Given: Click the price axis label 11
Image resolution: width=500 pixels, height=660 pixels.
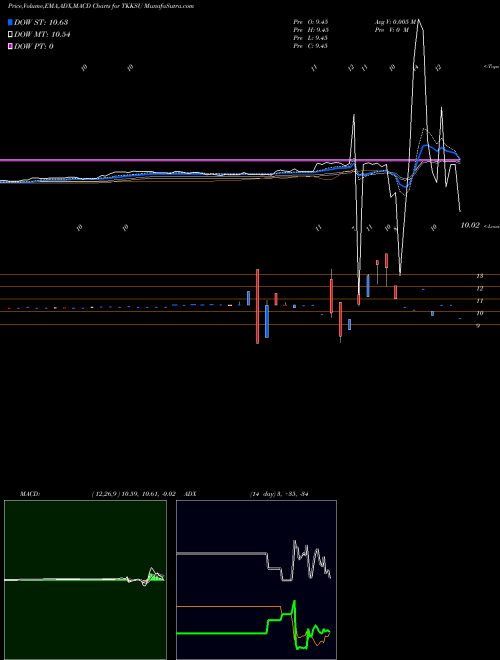Looking at the screenshot, I should (x=479, y=301).
